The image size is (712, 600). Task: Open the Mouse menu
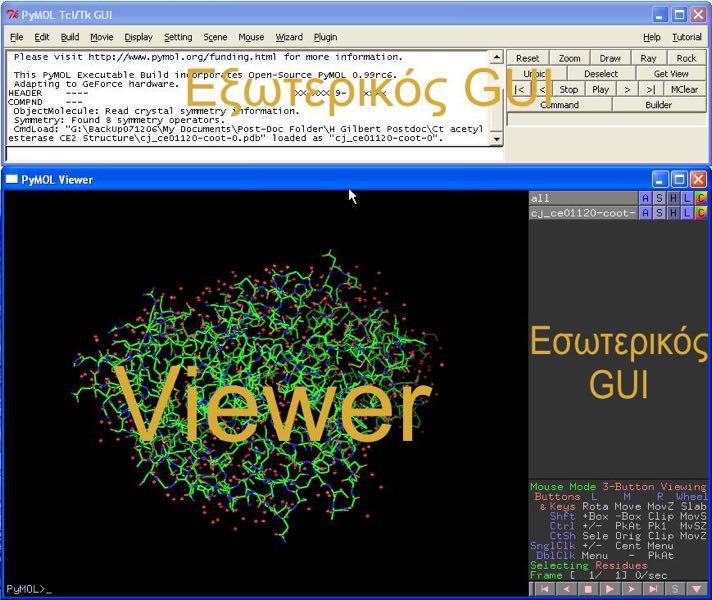(x=251, y=37)
